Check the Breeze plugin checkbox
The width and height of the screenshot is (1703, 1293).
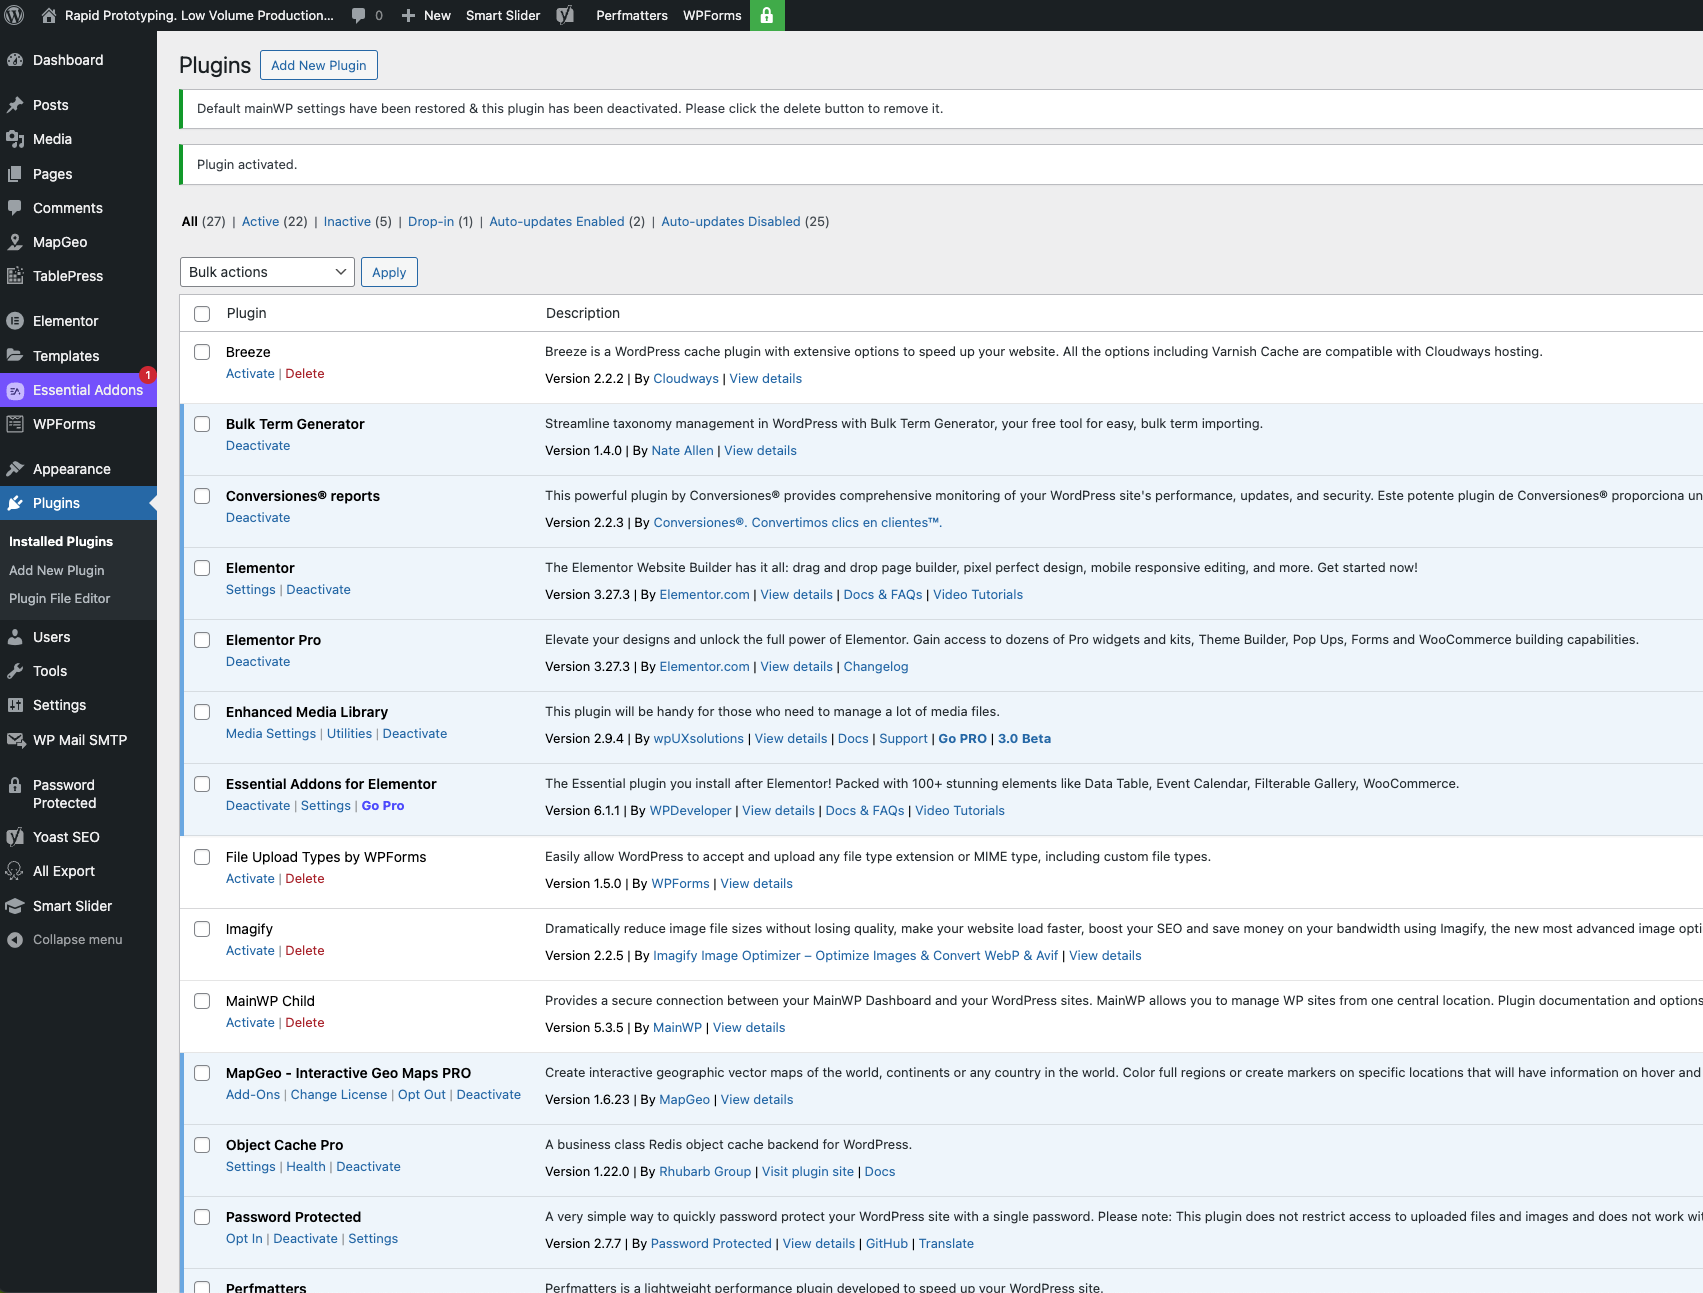(x=202, y=352)
